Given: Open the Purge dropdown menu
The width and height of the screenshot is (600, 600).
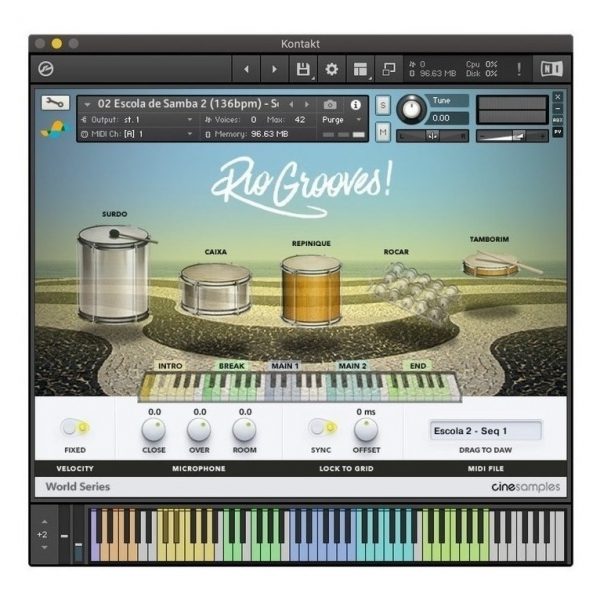Looking at the screenshot, I should tap(342, 120).
